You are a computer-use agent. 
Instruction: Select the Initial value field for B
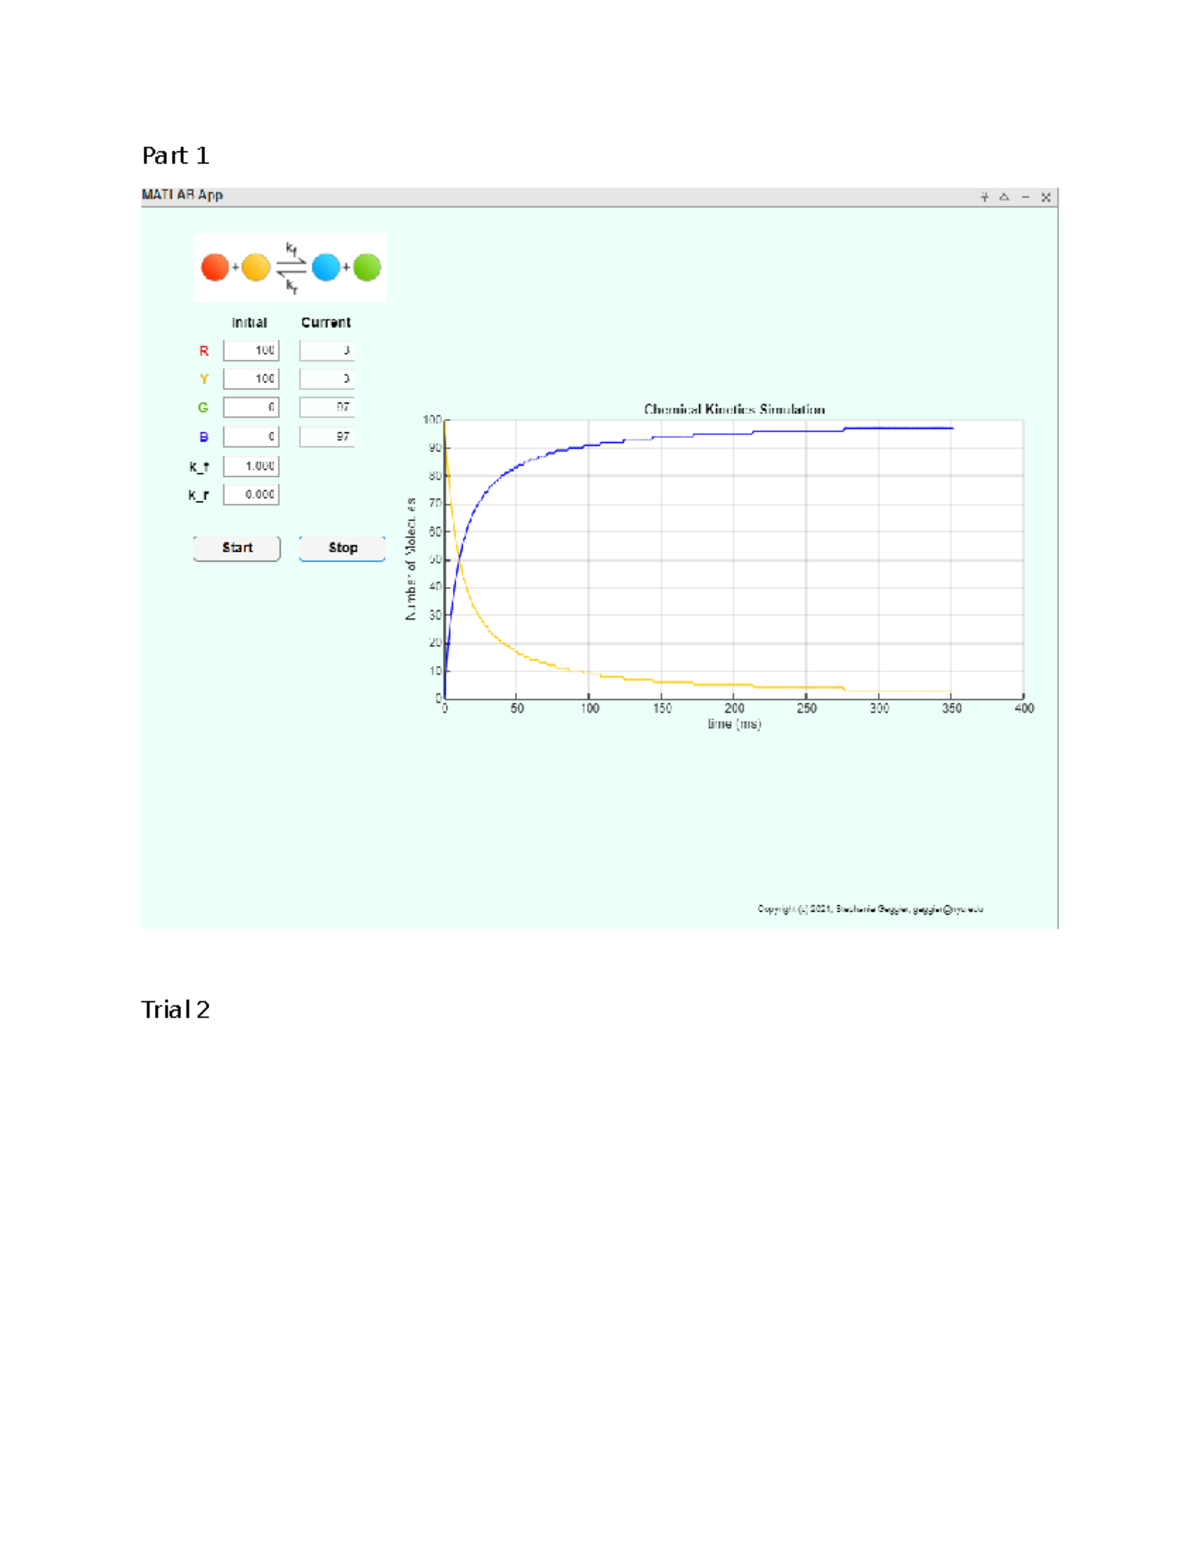point(249,436)
